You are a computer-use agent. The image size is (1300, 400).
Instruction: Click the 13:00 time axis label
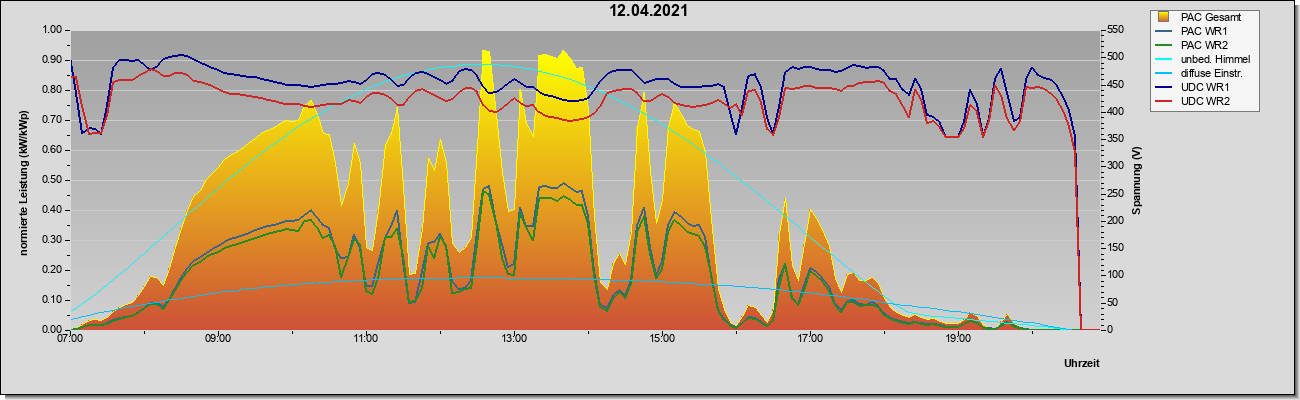point(514,338)
